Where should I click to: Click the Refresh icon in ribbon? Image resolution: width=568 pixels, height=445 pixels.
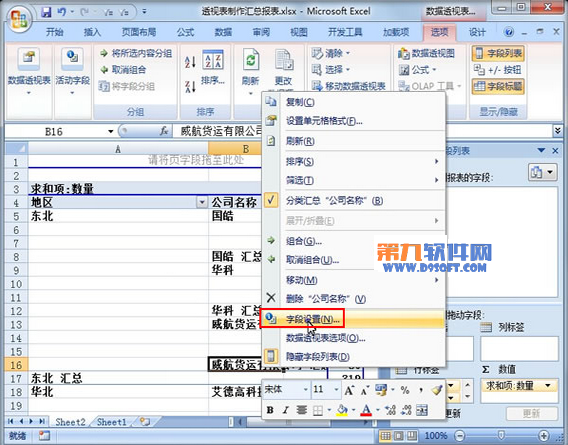(x=251, y=59)
